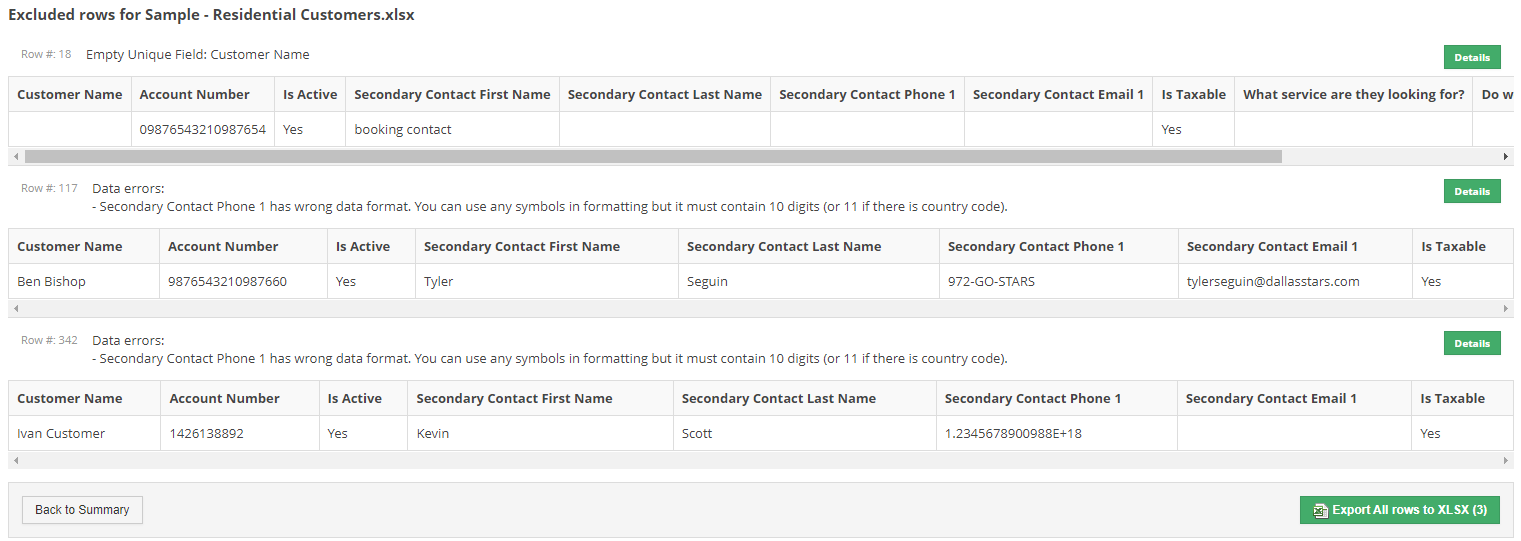
Task: Click the tylerseguin@dallasstars.com email cell
Action: 1296,282
